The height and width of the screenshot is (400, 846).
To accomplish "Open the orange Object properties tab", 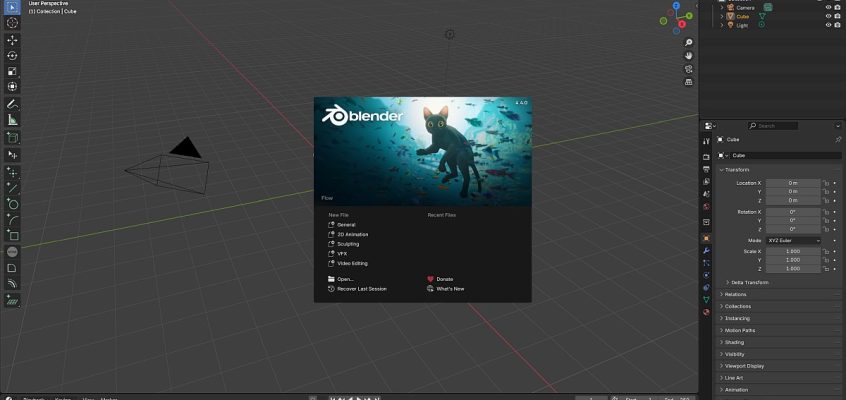I will pos(706,238).
